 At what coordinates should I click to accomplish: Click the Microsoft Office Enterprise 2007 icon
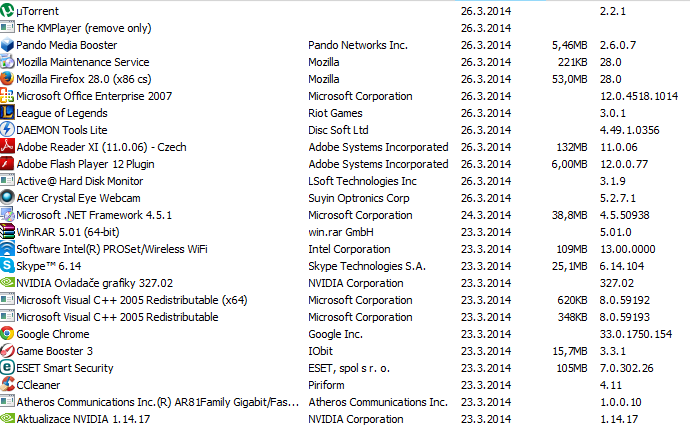8,96
